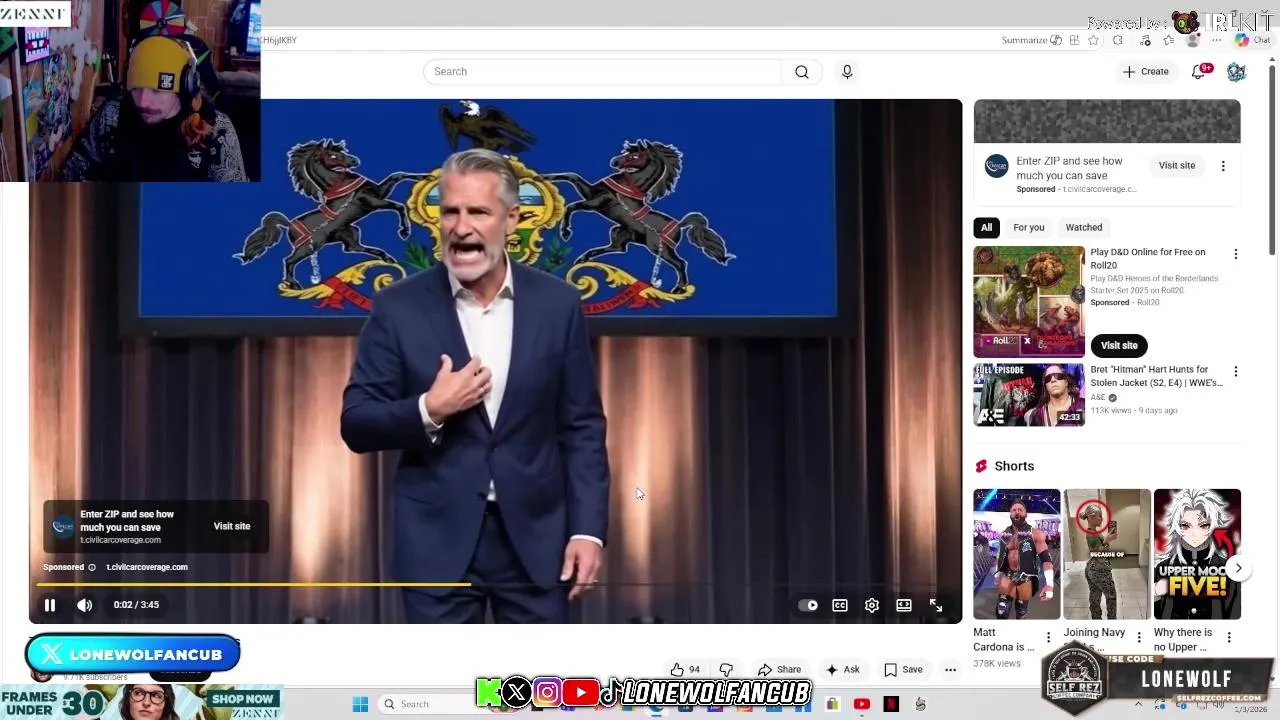Turn on closed captions (CC) button

click(x=840, y=605)
